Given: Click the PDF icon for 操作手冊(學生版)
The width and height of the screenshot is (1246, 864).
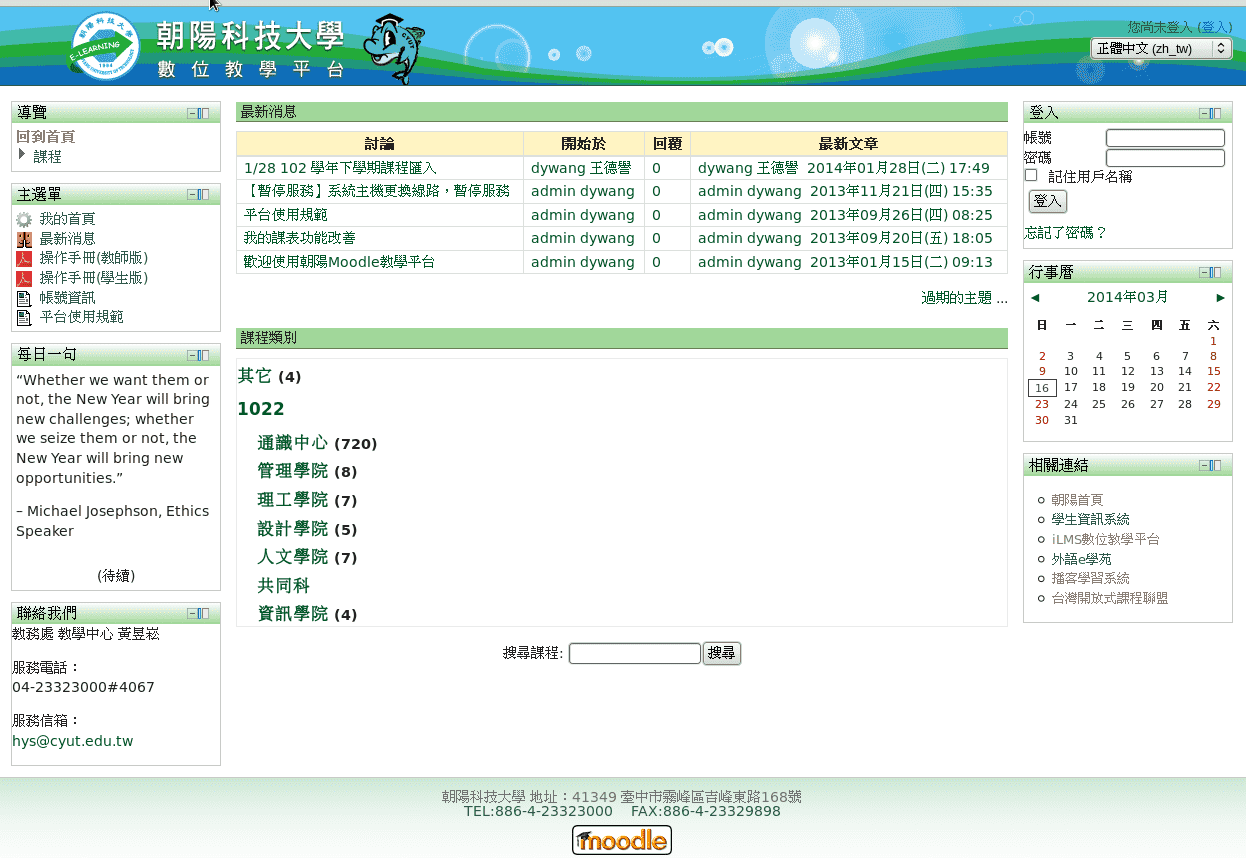Looking at the screenshot, I should click(x=24, y=278).
